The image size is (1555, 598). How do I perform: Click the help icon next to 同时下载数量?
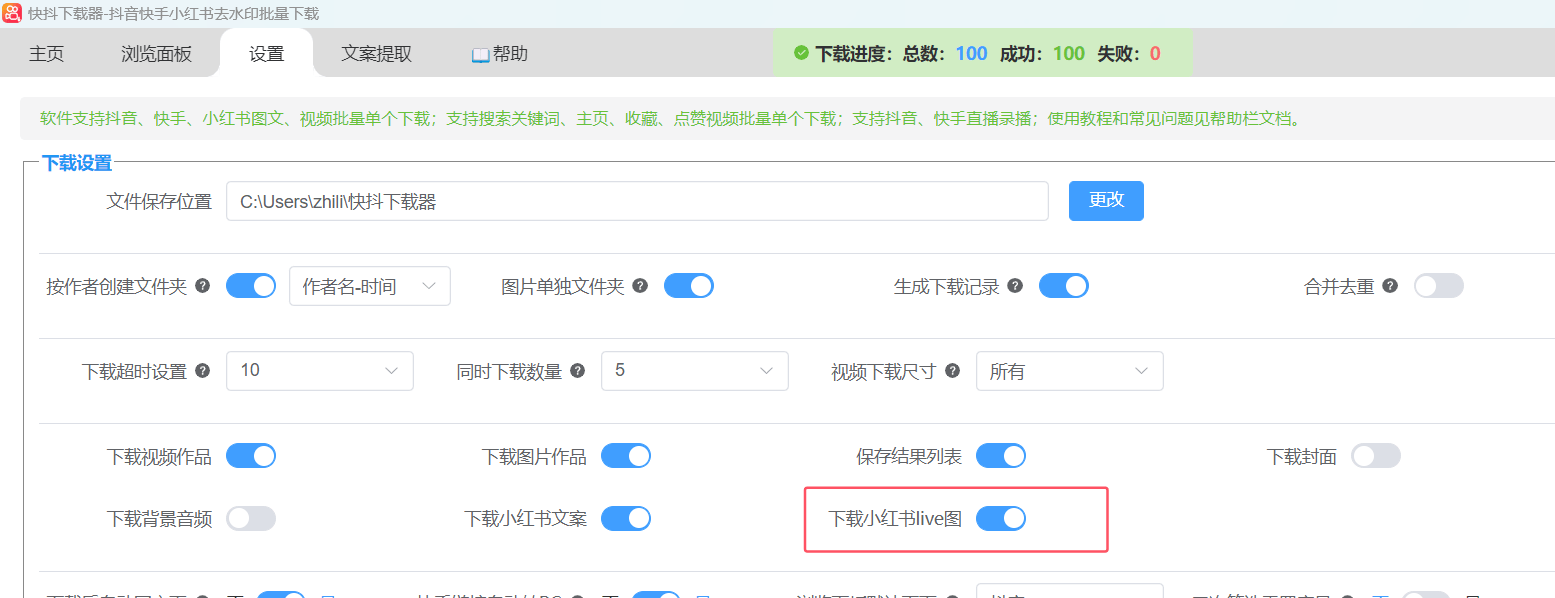[578, 371]
